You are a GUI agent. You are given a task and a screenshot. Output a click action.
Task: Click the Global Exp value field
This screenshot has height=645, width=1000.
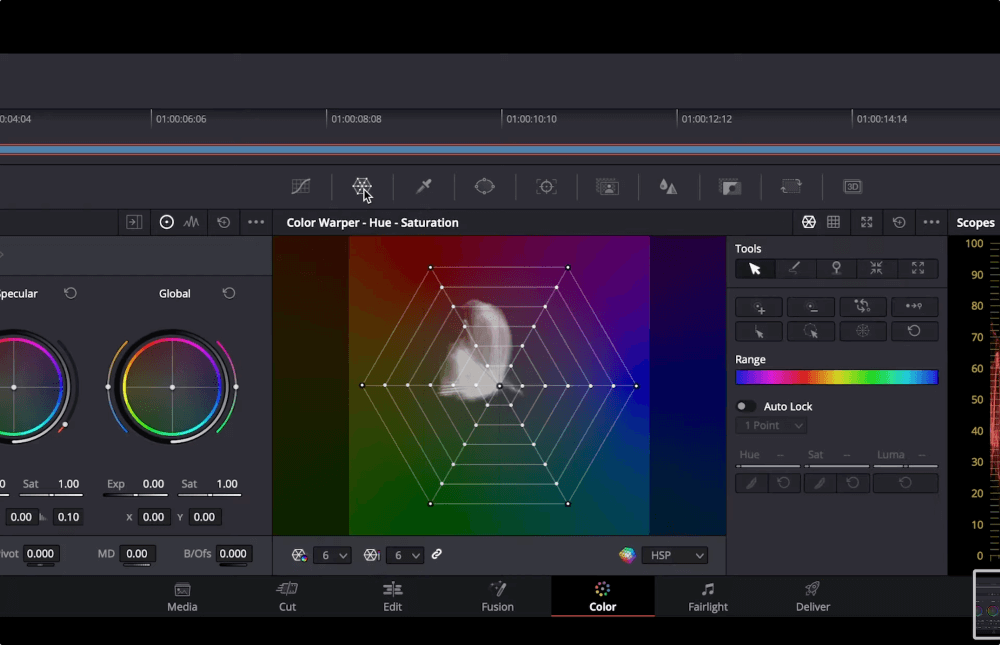click(153, 484)
